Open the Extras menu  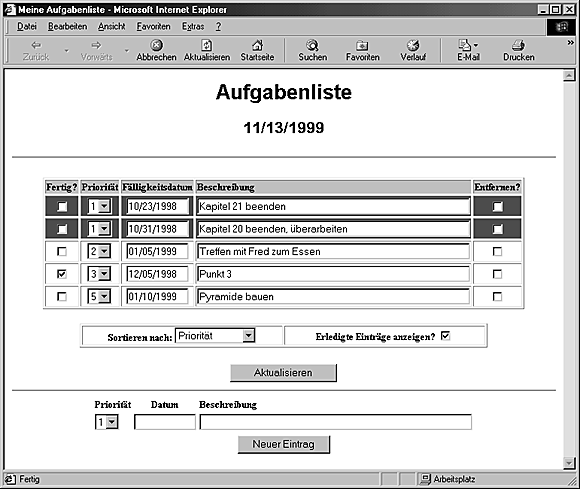[x=193, y=27]
